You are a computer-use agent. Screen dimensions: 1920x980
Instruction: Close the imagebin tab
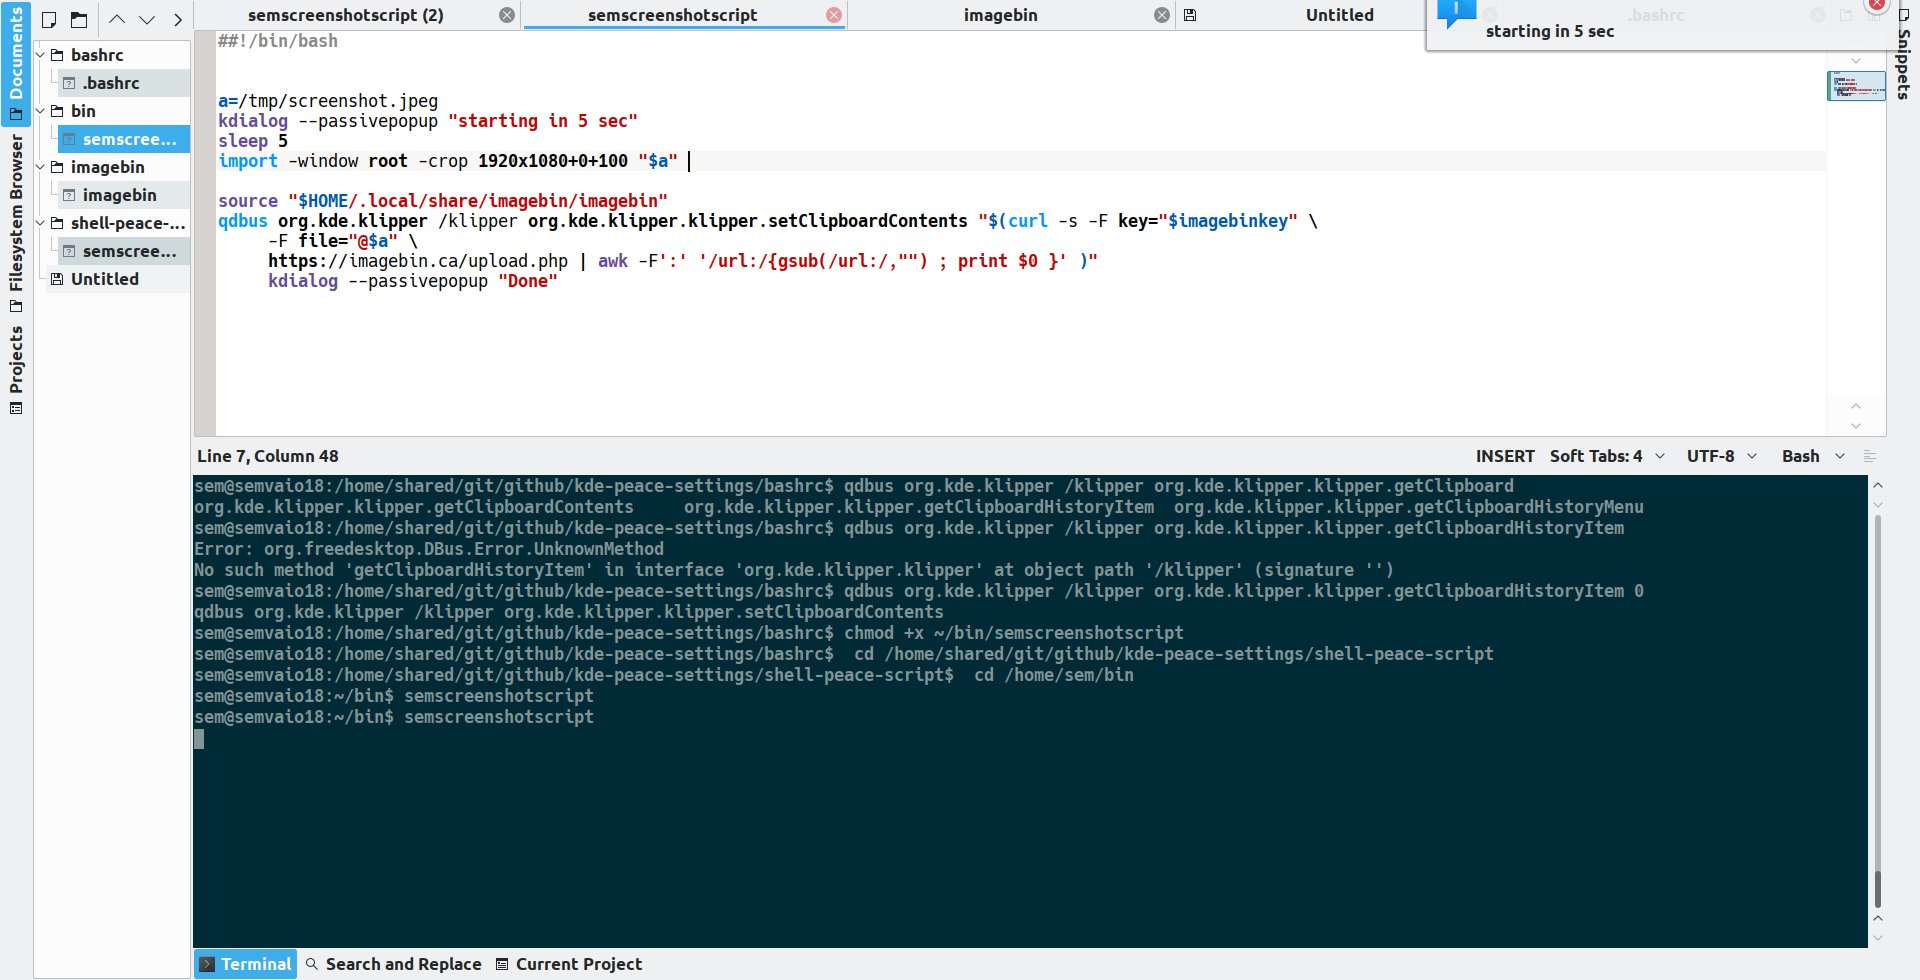pyautogui.click(x=1162, y=15)
